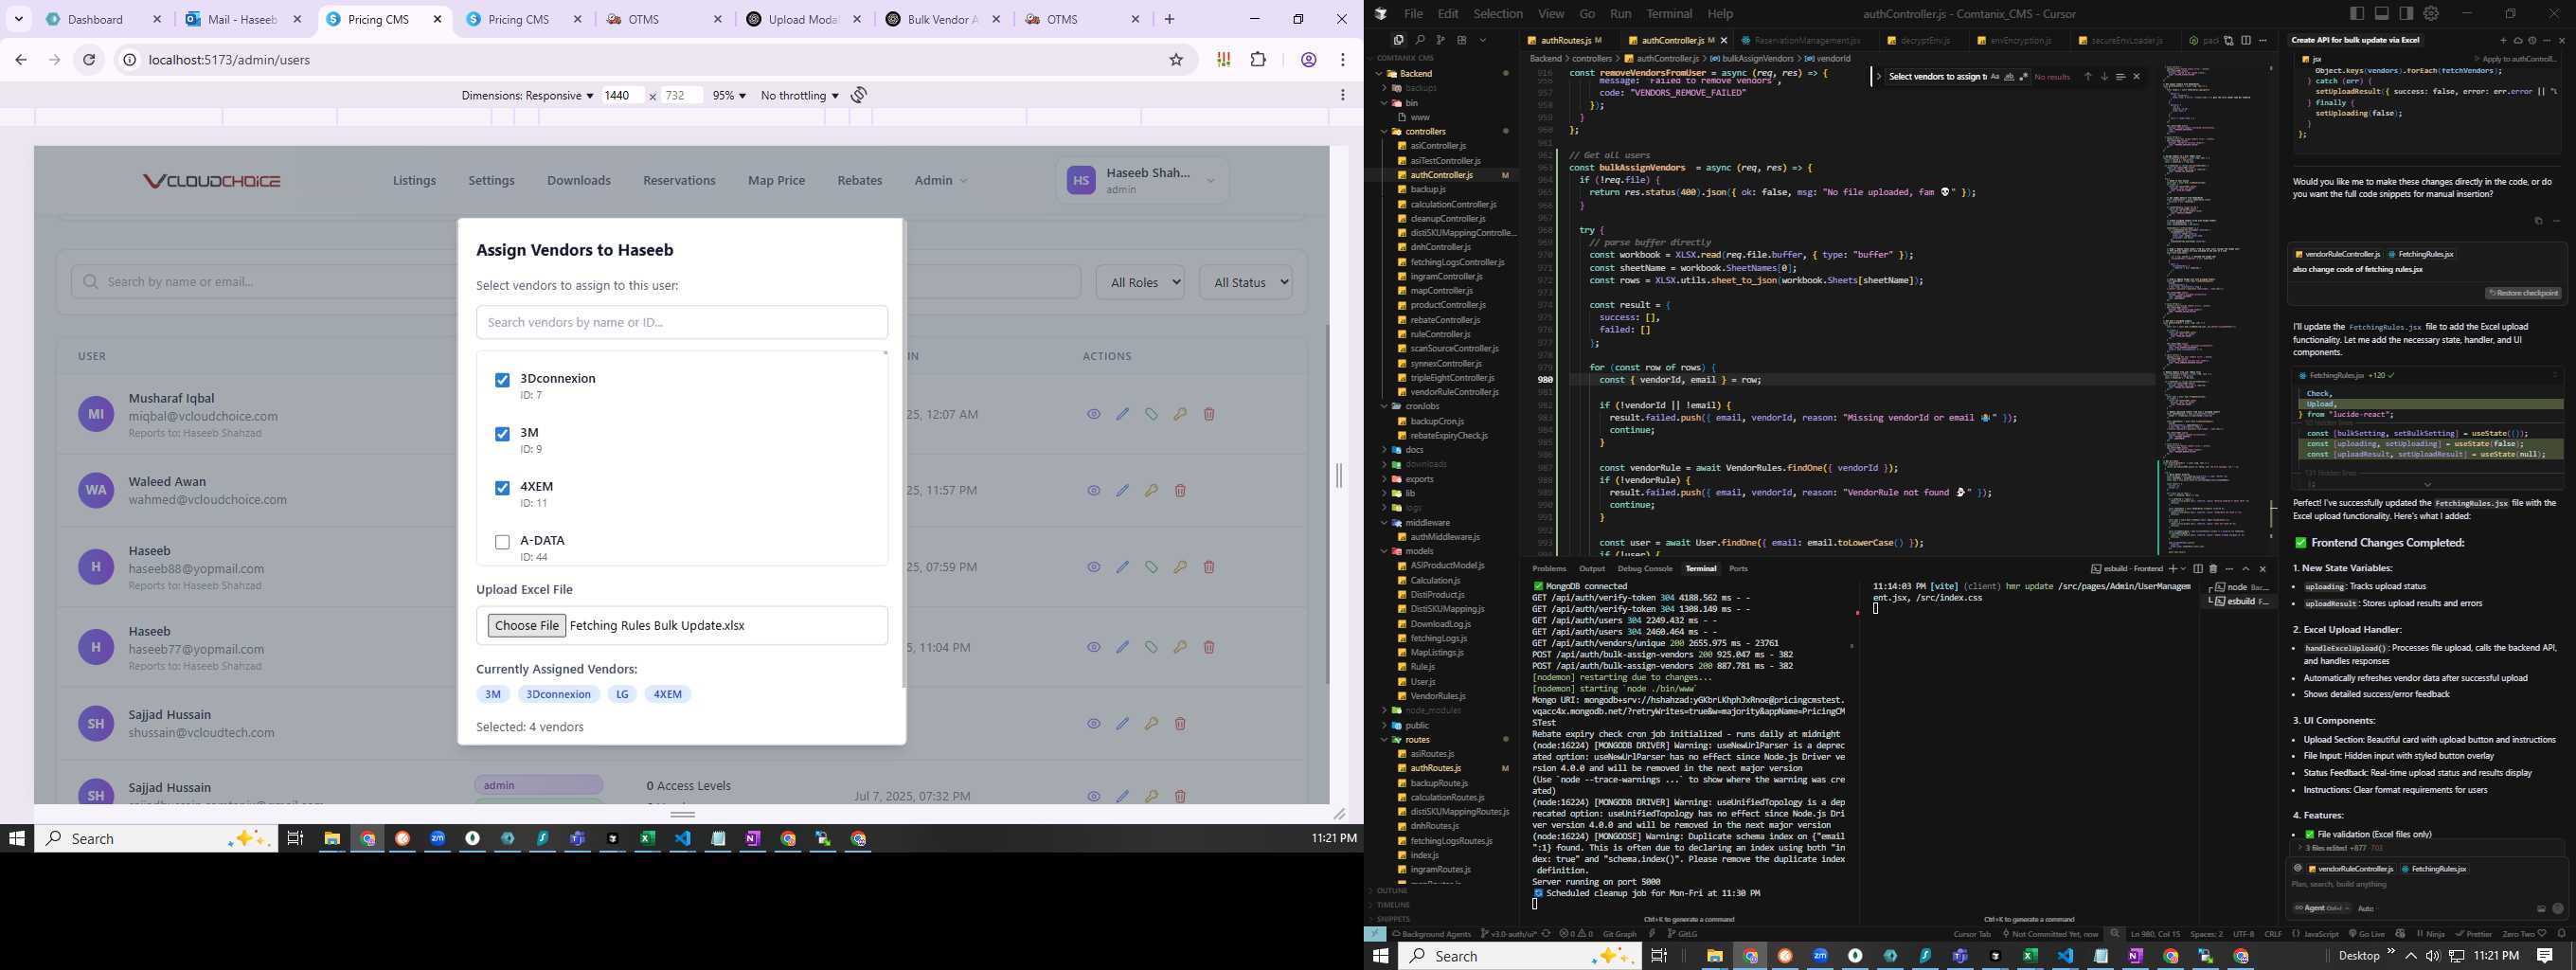2576x970 pixels.
Task: Open the vendor tag icon for Musharaf Iqbal
Action: [1152, 414]
